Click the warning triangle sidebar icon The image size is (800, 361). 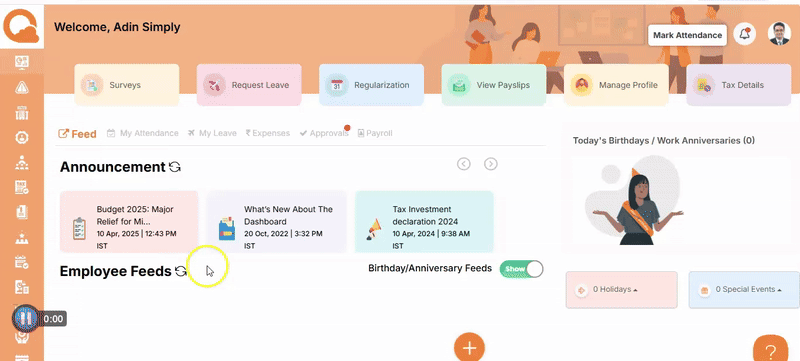tap(22, 88)
